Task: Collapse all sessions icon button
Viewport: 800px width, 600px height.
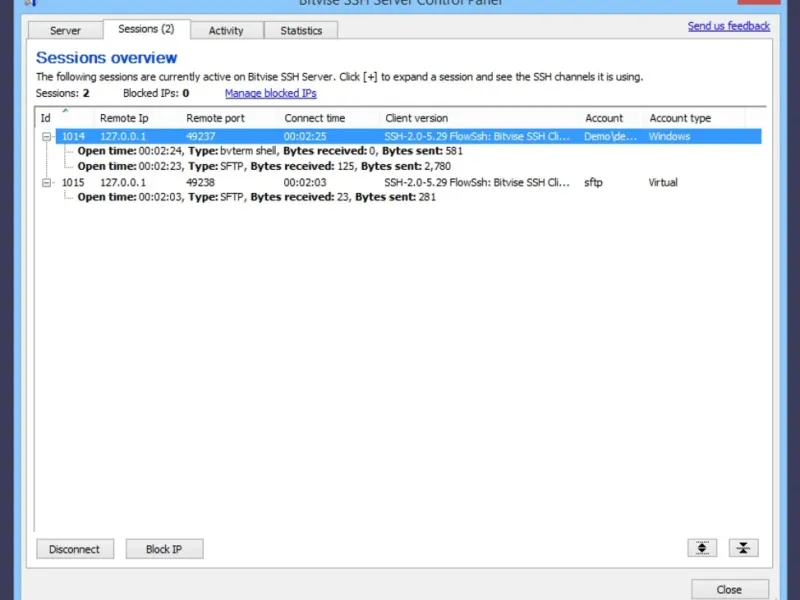Action: tap(743, 548)
